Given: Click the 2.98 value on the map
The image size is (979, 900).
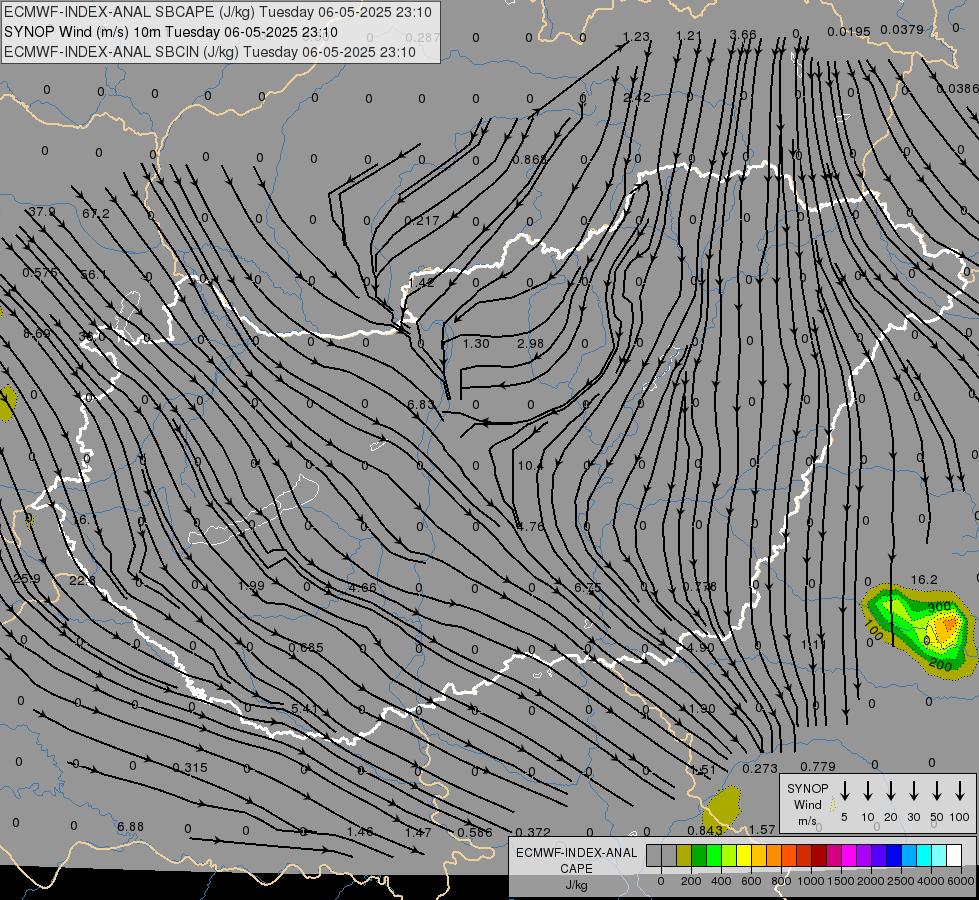Looking at the screenshot, I should pos(530,344).
